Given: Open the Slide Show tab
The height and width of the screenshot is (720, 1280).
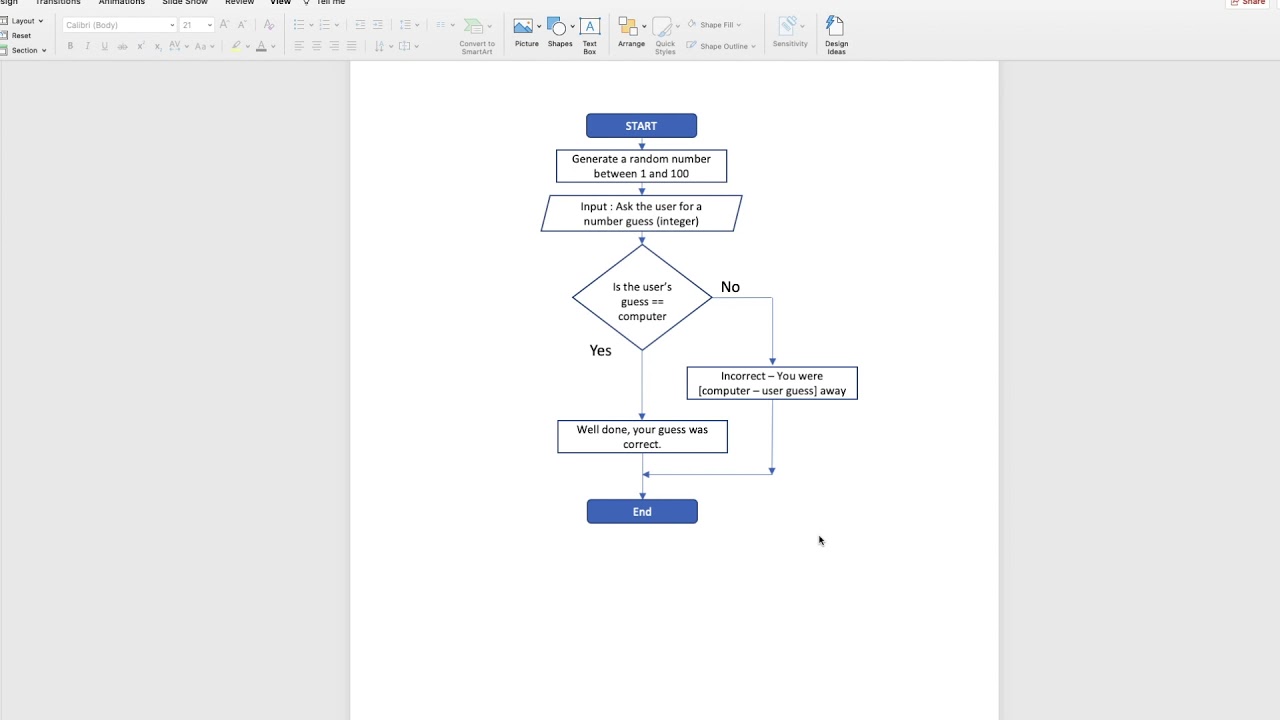Looking at the screenshot, I should coord(185,3).
